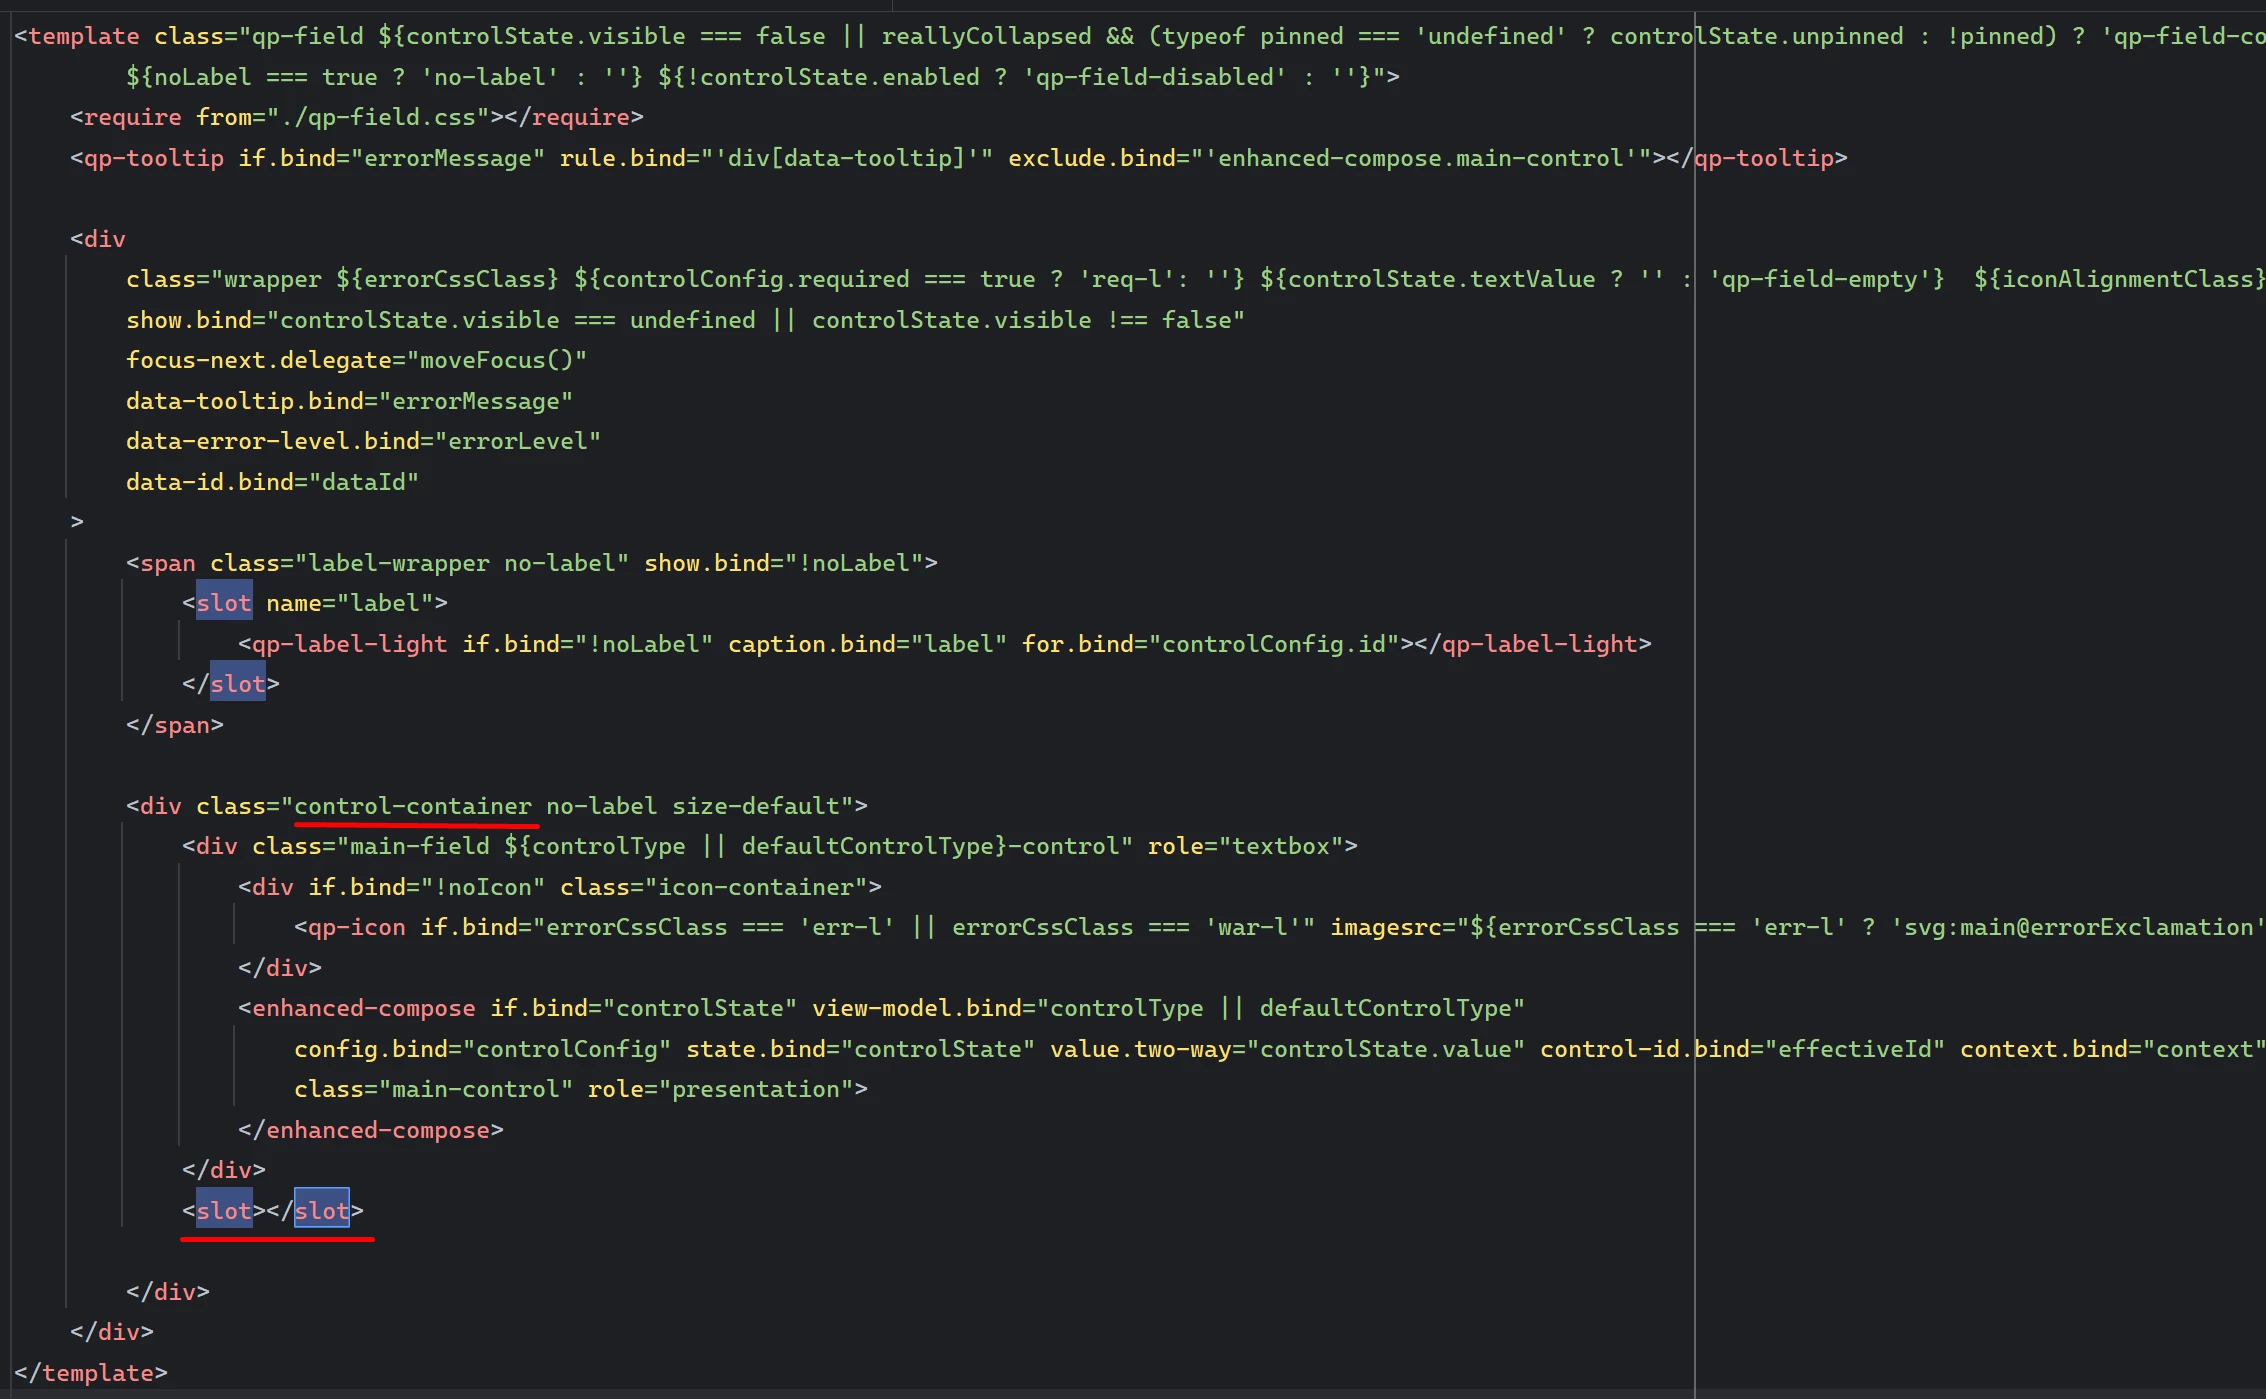The width and height of the screenshot is (2266, 1399).
Task: Click the underlined control-container class name
Action: (413, 806)
